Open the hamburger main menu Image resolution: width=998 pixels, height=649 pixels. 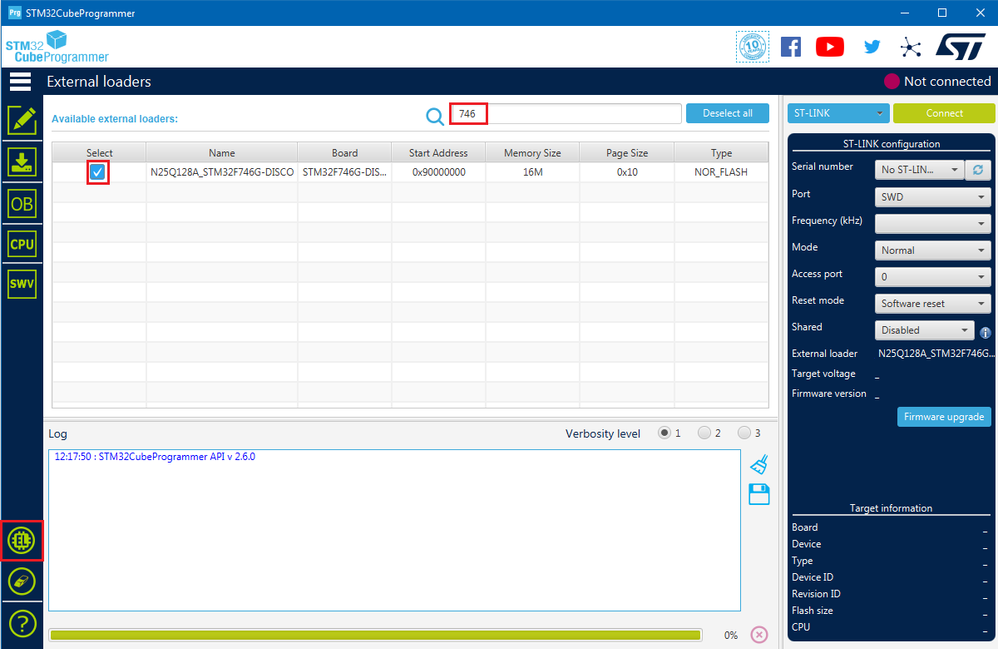pos(20,81)
